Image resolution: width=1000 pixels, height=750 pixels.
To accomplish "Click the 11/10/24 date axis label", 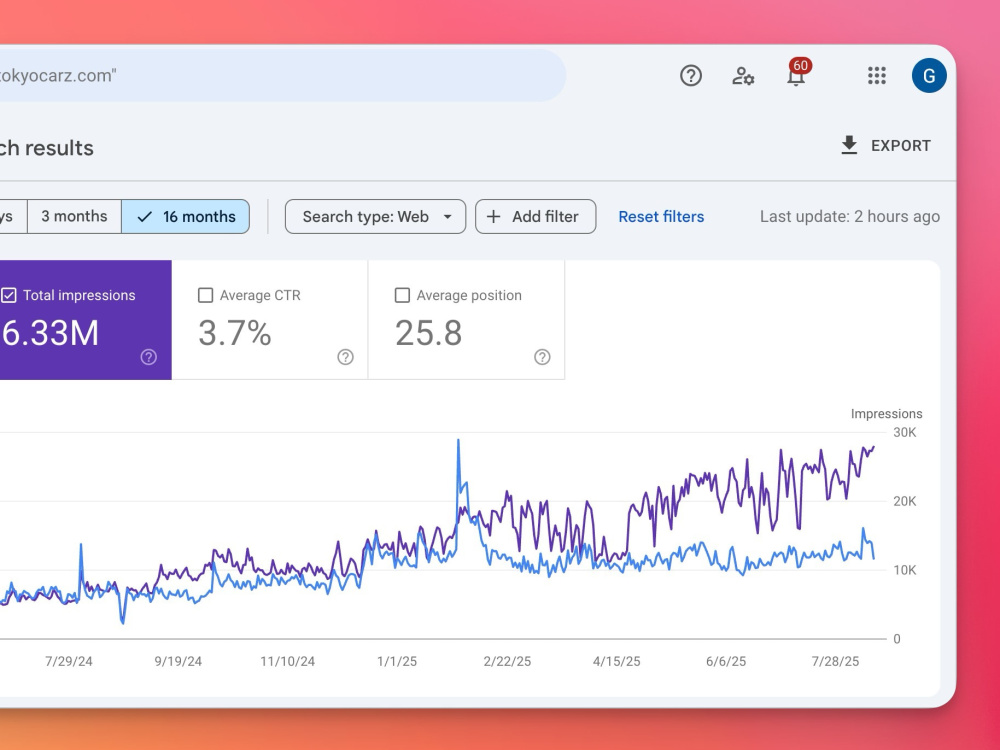I will tap(288, 661).
